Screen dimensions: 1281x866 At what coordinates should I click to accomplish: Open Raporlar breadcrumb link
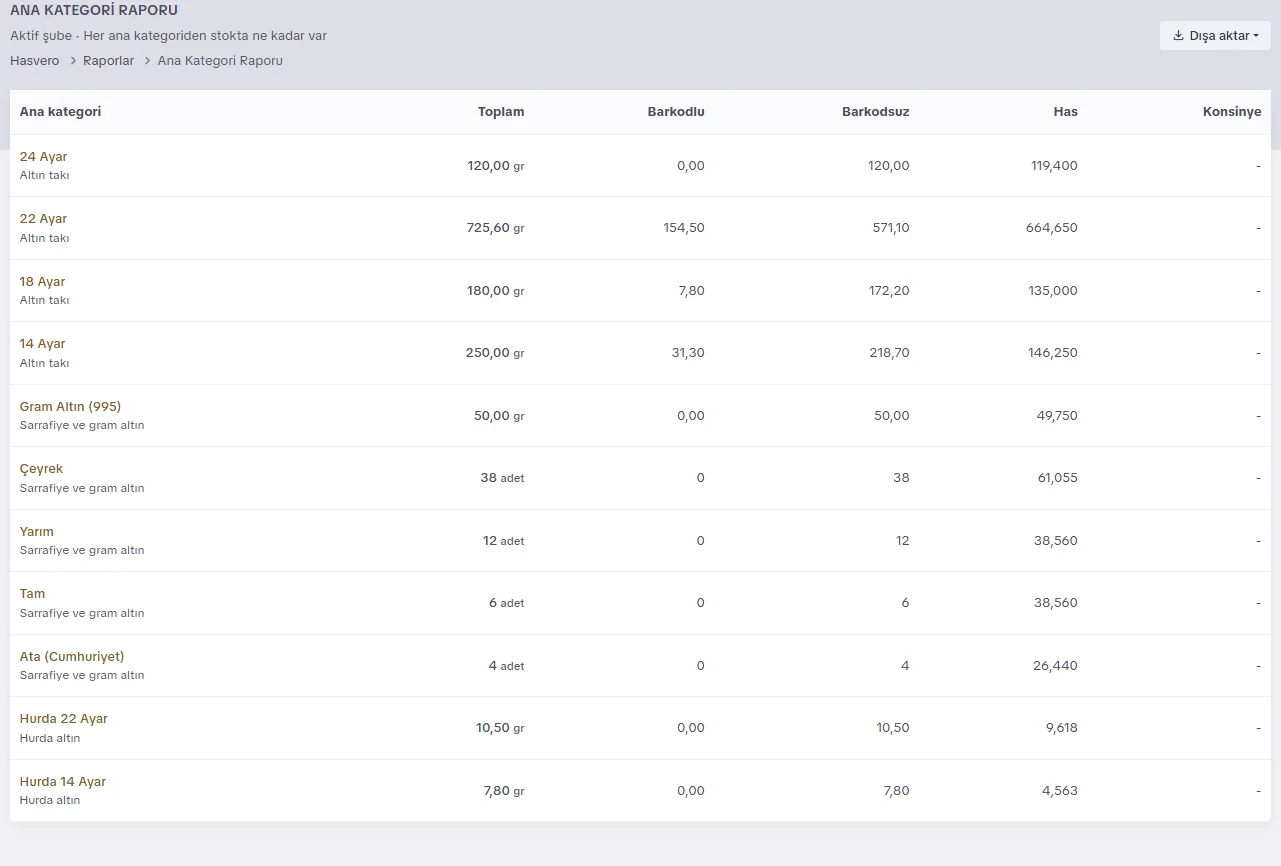pos(109,61)
